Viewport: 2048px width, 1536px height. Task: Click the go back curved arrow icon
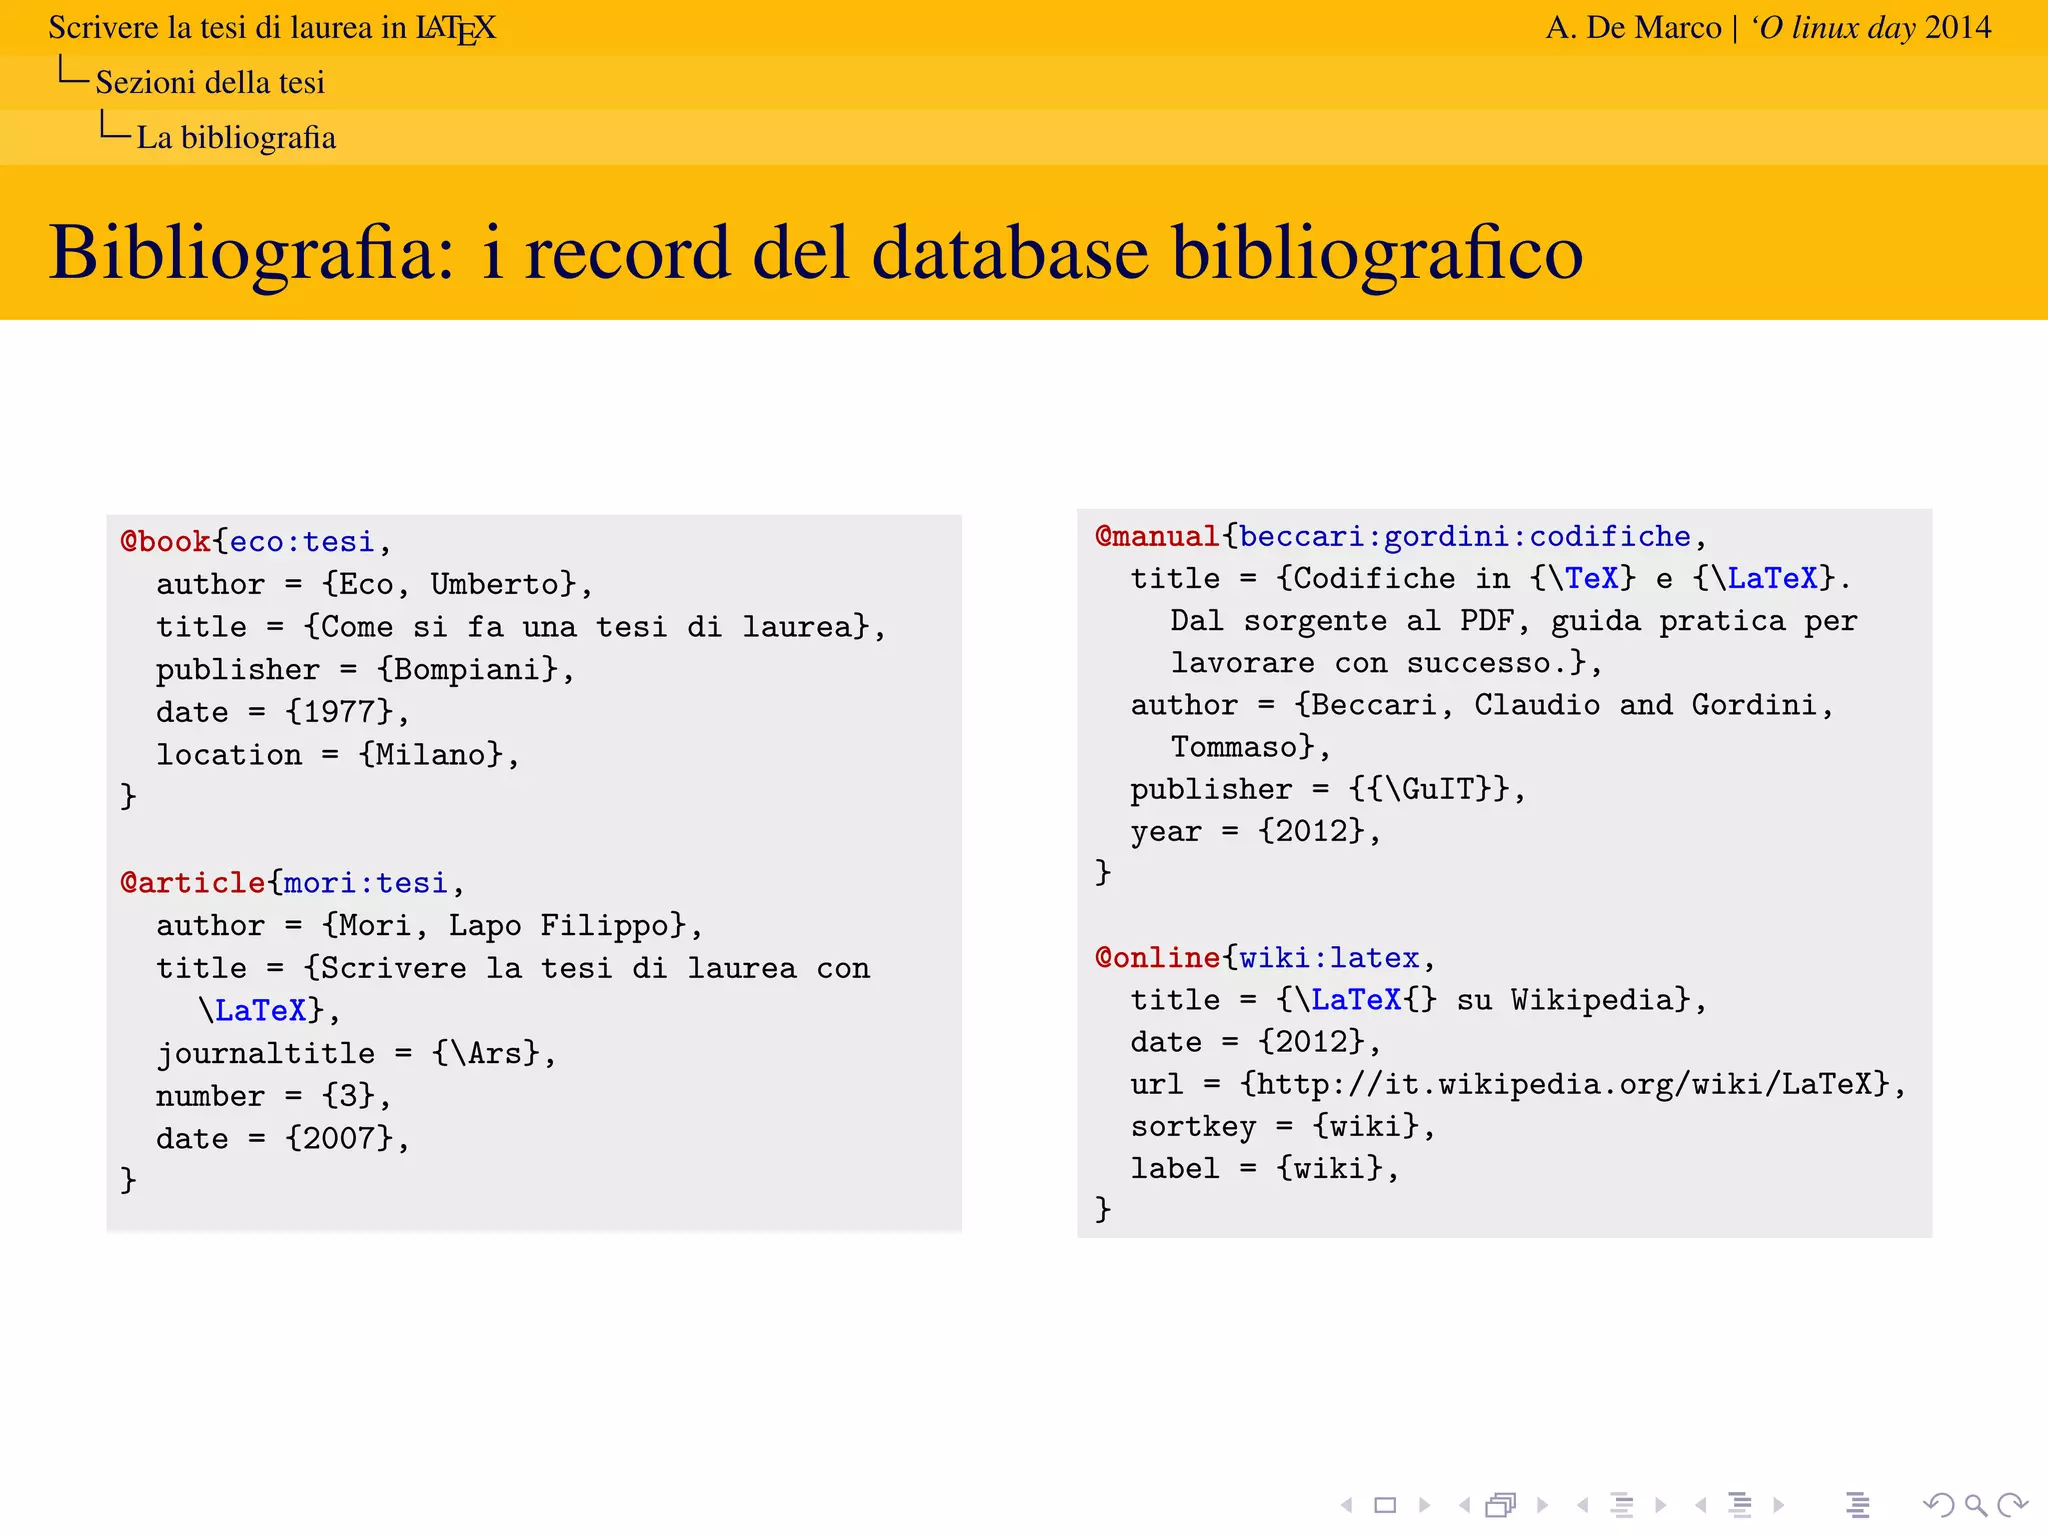click(x=1938, y=1505)
